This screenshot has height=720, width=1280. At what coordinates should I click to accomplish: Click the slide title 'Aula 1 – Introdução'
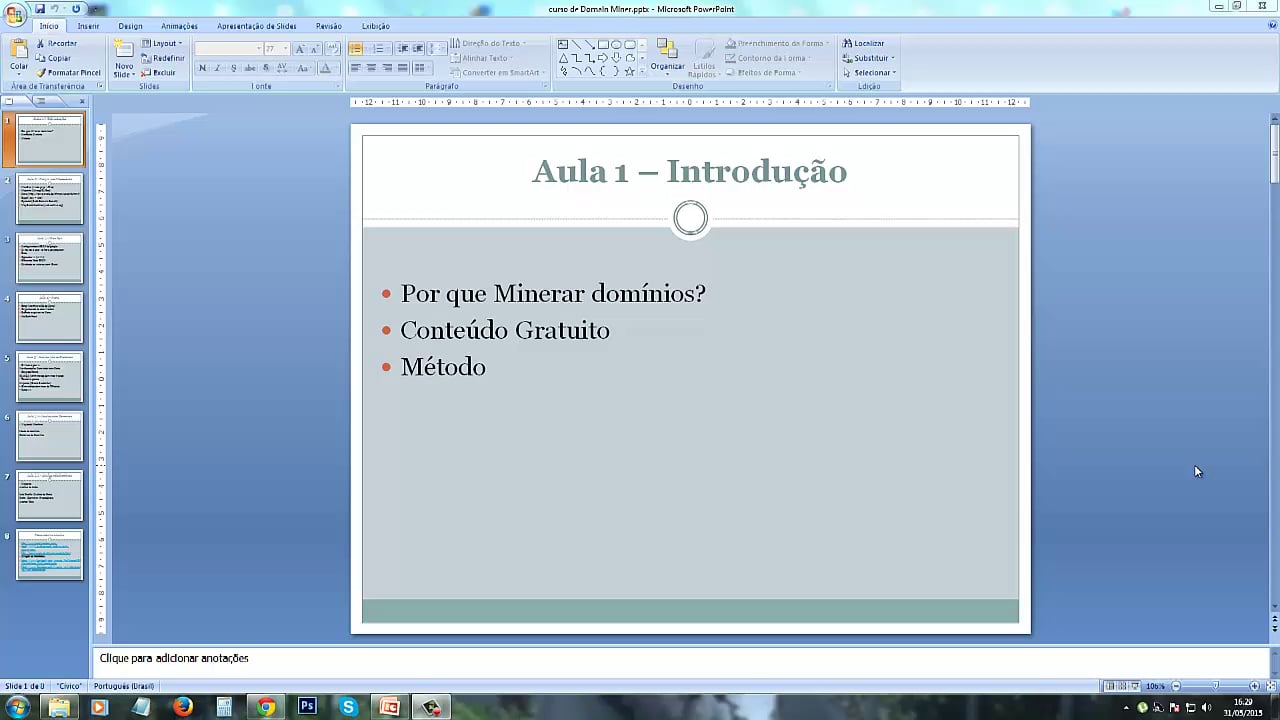(689, 171)
